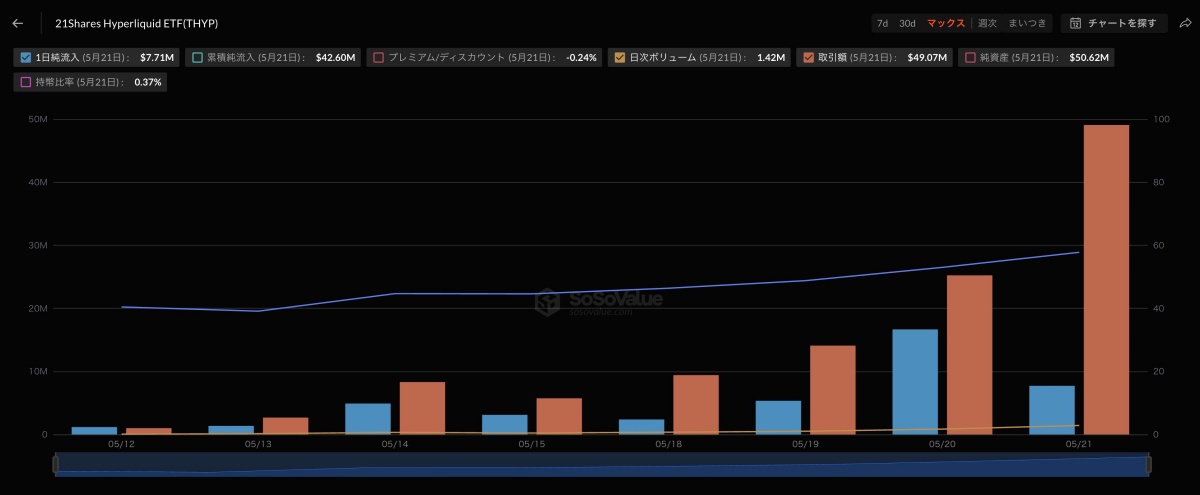Click the 05/20 blue net inflow bar
Screen dimensions: 1200x495
click(915, 382)
